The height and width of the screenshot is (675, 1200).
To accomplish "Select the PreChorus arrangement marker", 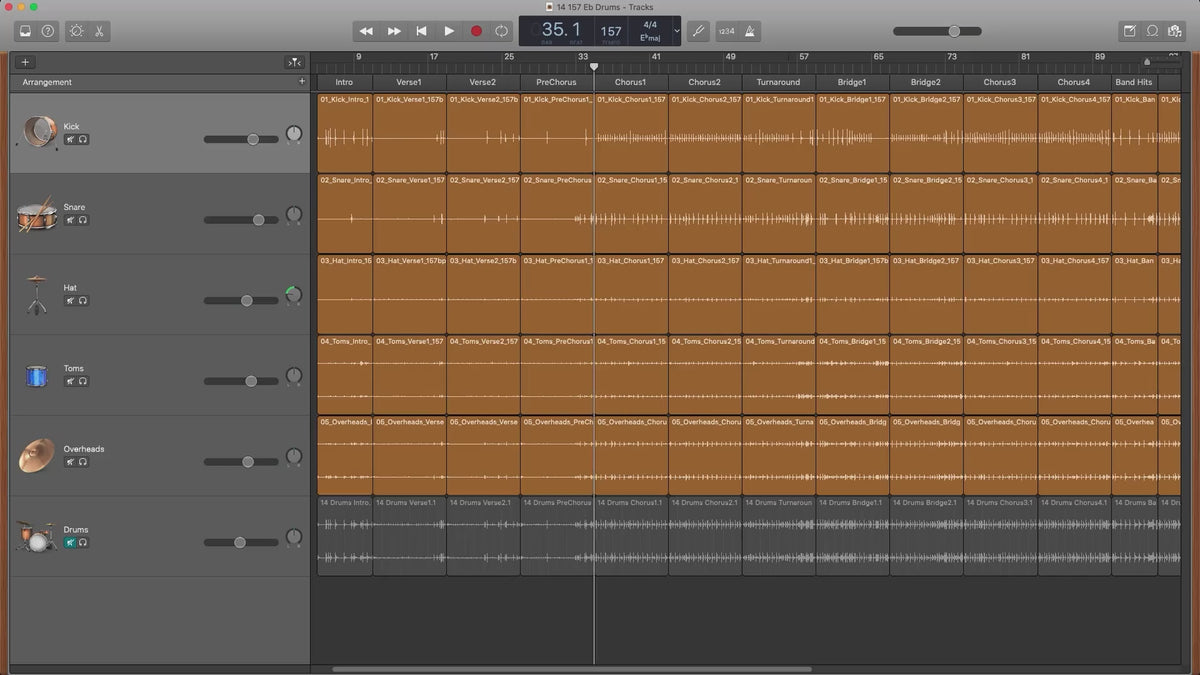I will coord(556,82).
